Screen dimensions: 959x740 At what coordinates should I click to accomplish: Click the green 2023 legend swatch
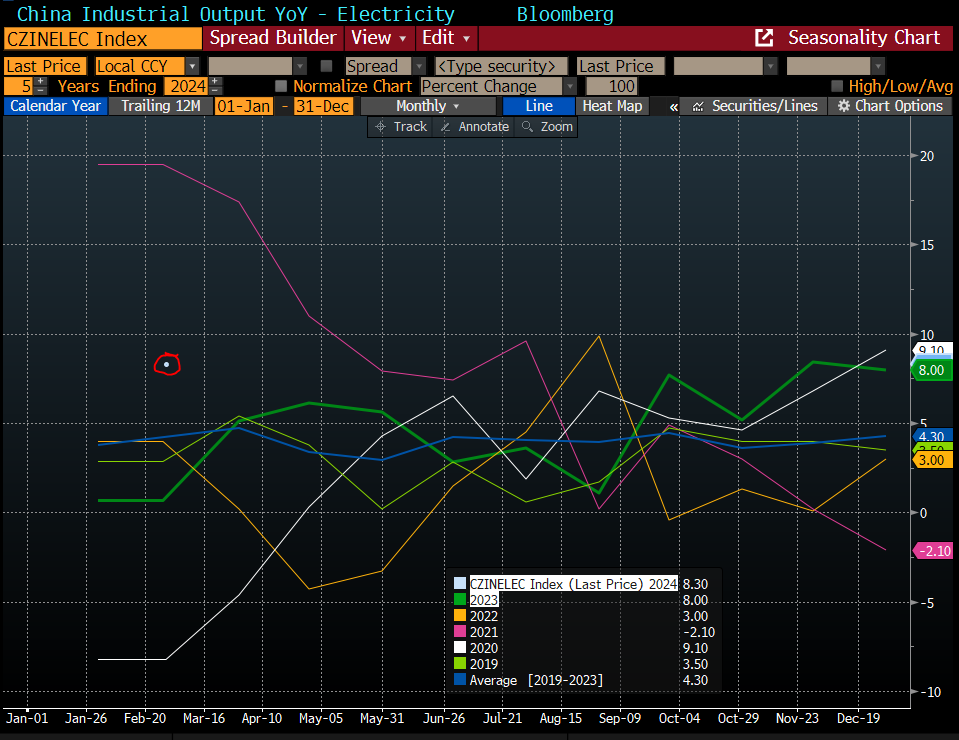tap(460, 599)
